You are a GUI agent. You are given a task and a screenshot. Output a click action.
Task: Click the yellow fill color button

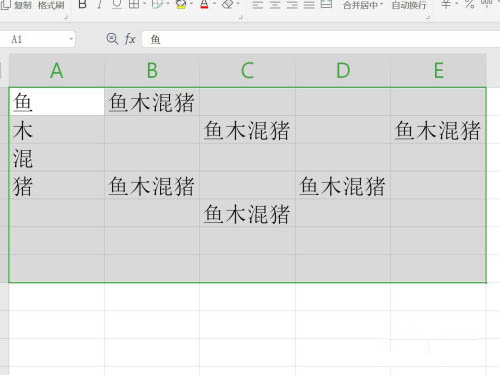(x=181, y=4)
